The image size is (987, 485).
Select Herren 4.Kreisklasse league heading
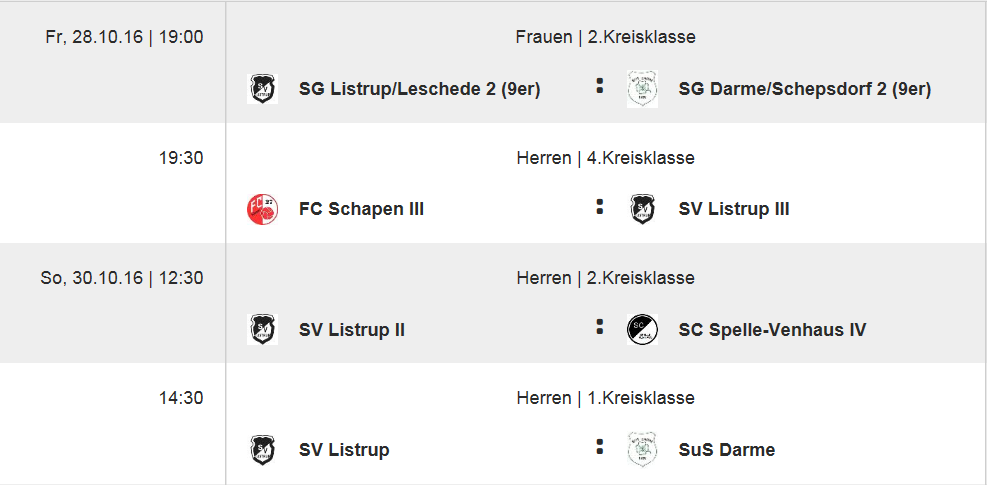pyautogui.click(x=606, y=157)
